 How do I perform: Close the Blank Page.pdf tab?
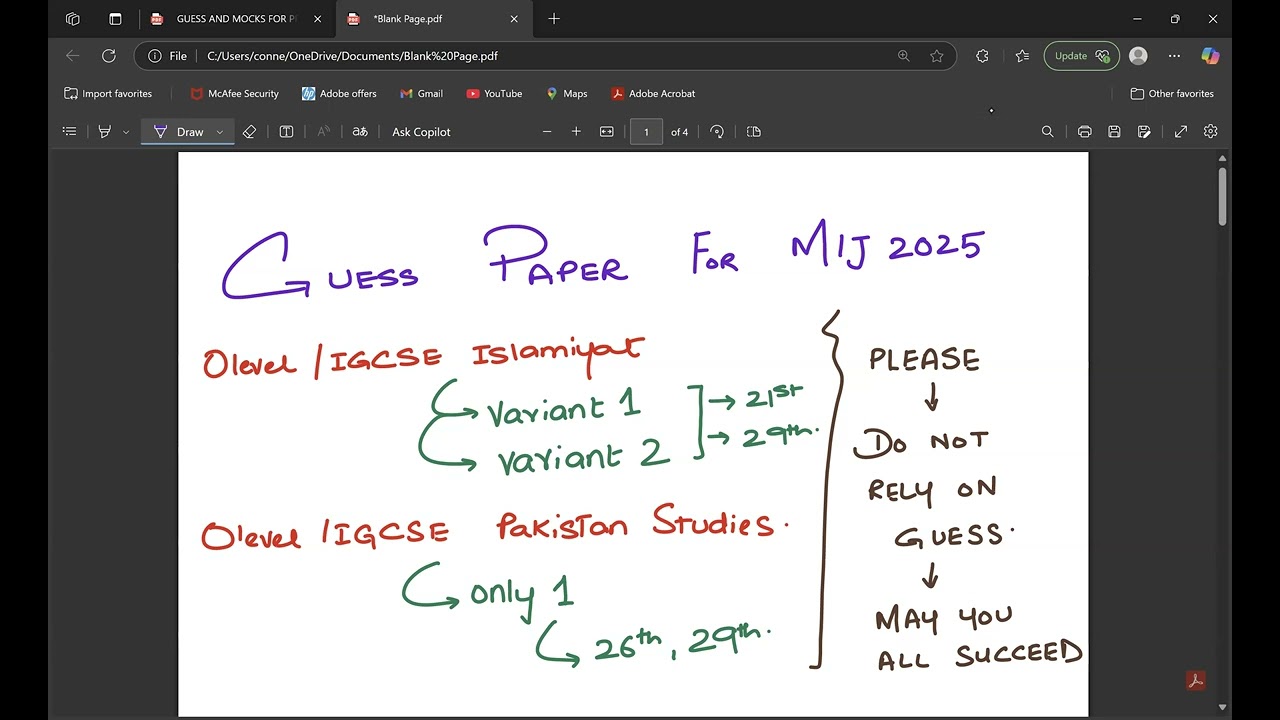514,19
